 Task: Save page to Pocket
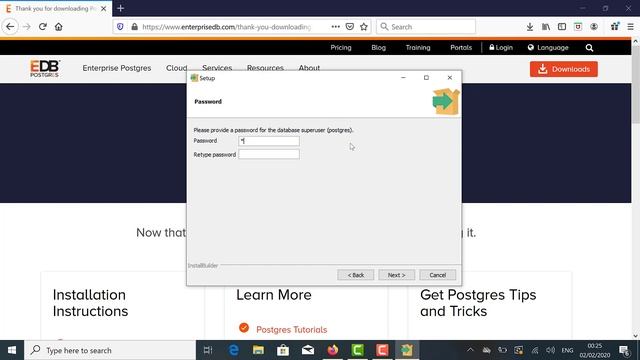[x=350, y=27]
